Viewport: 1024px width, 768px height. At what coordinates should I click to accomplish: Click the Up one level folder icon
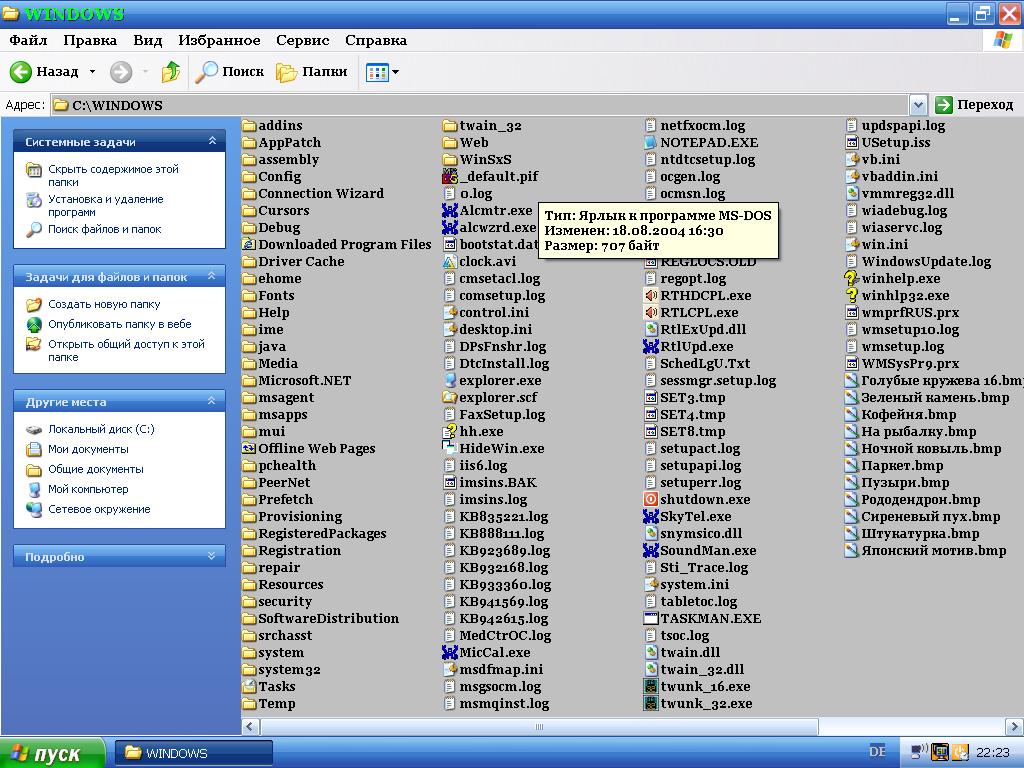(x=170, y=72)
